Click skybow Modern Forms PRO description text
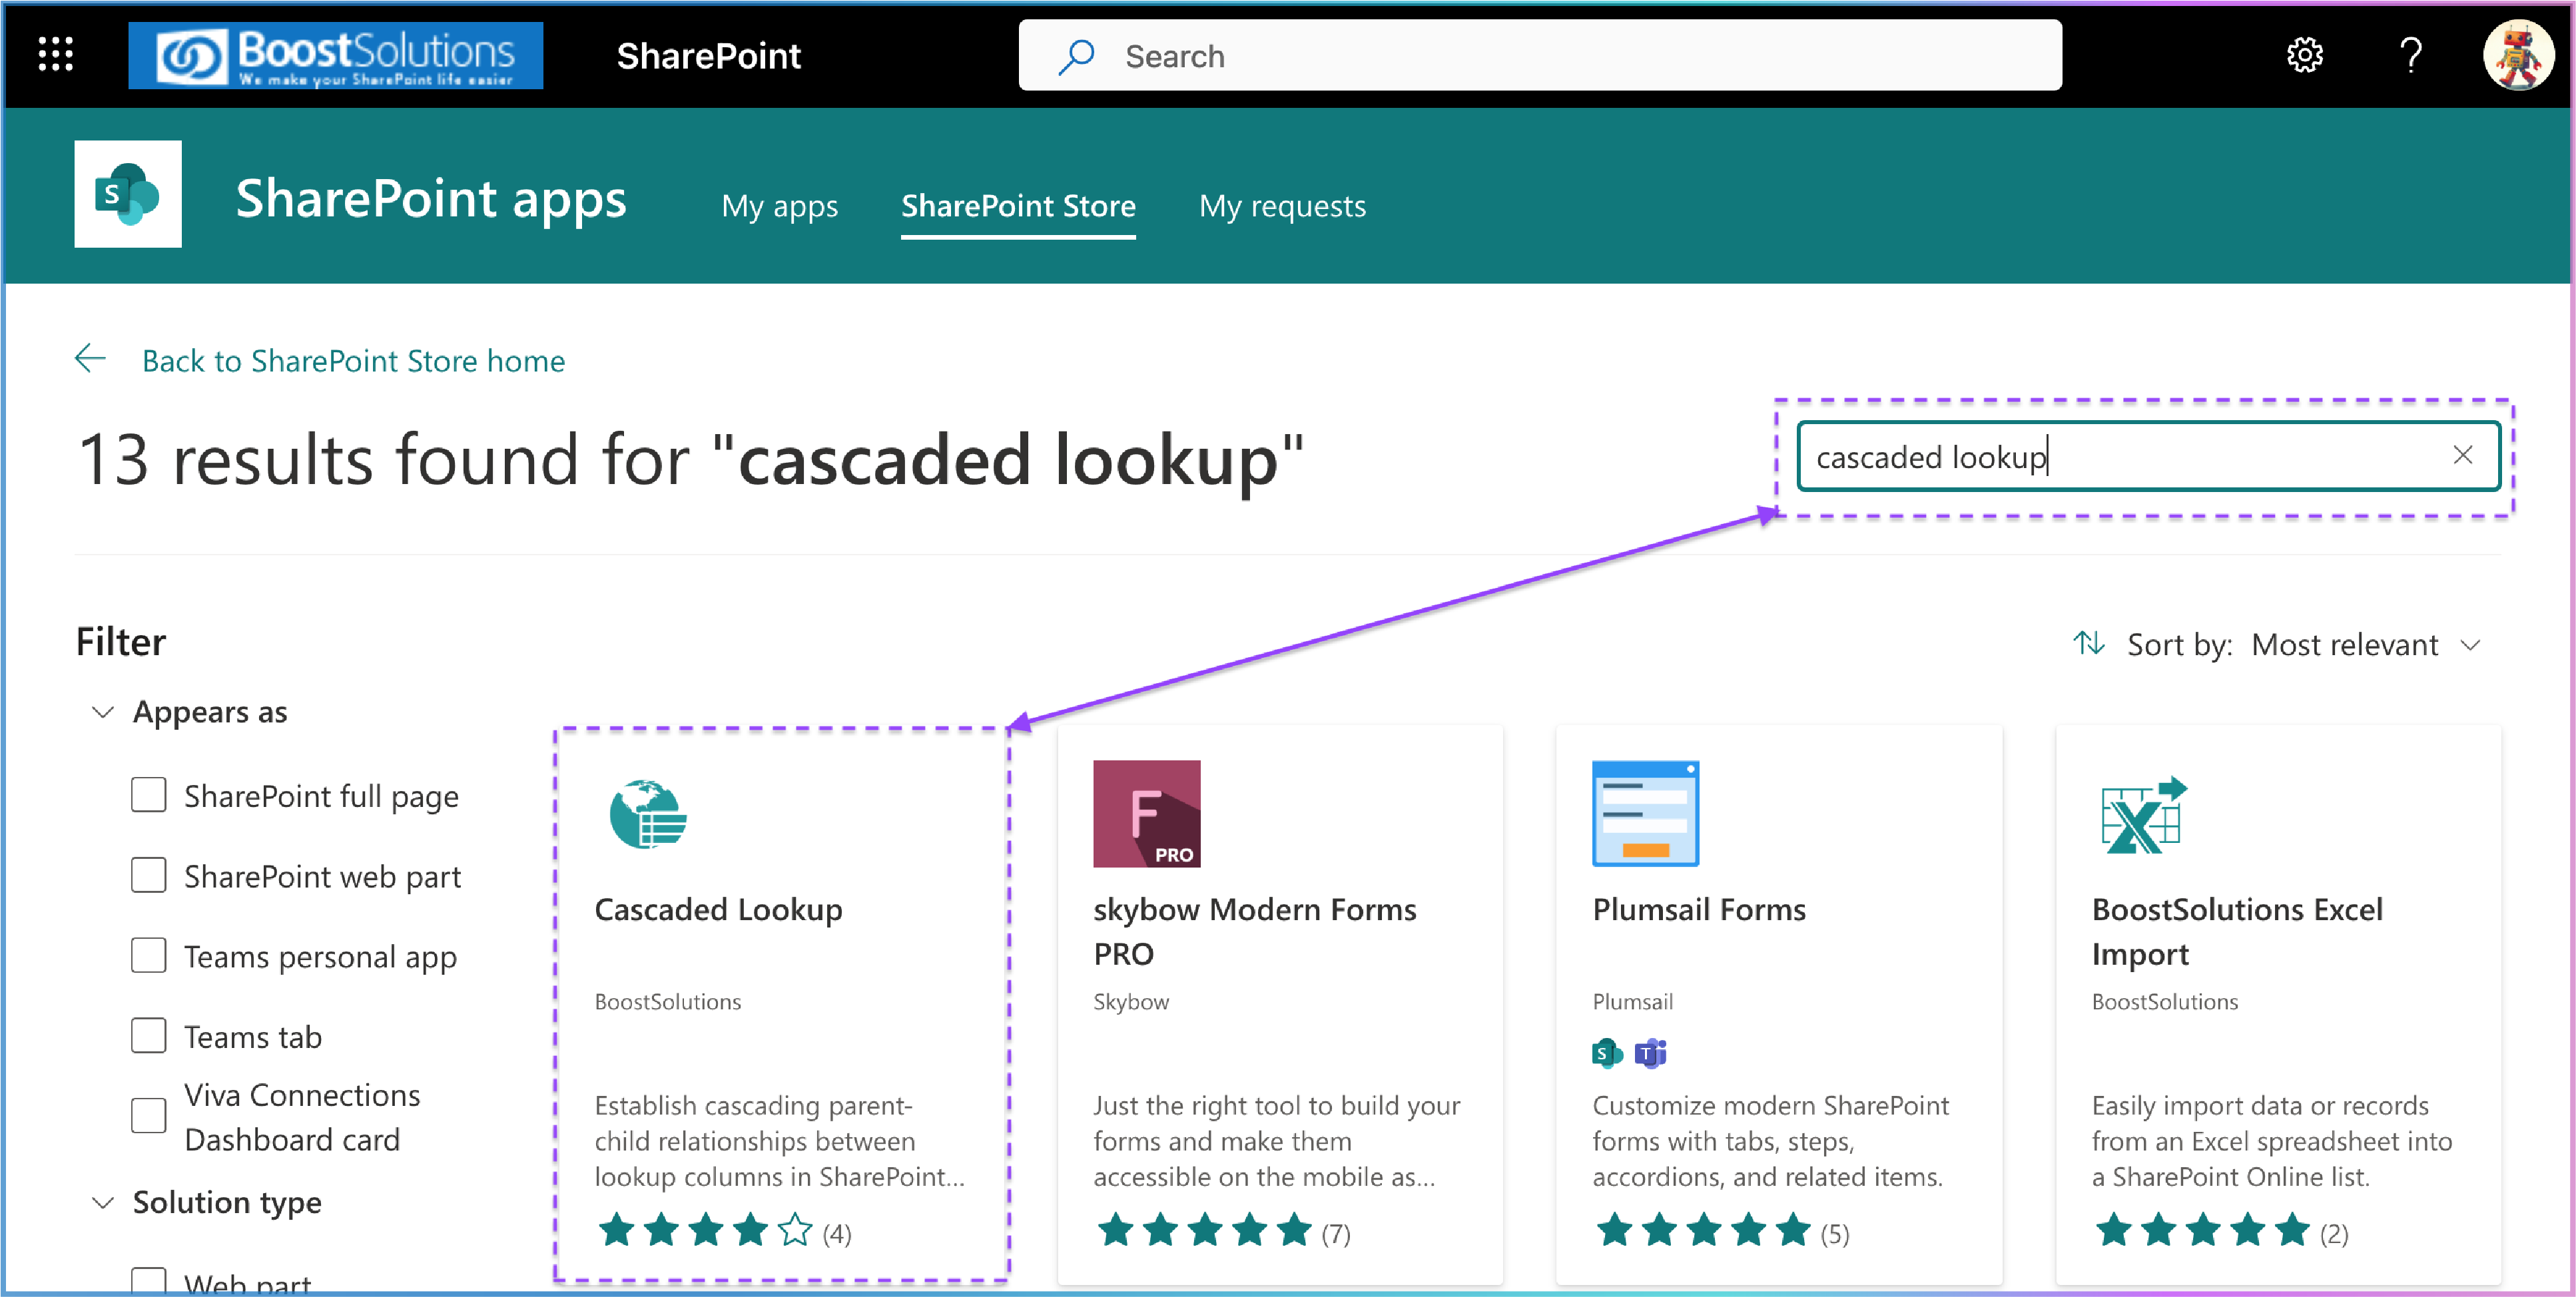 1276,1141
